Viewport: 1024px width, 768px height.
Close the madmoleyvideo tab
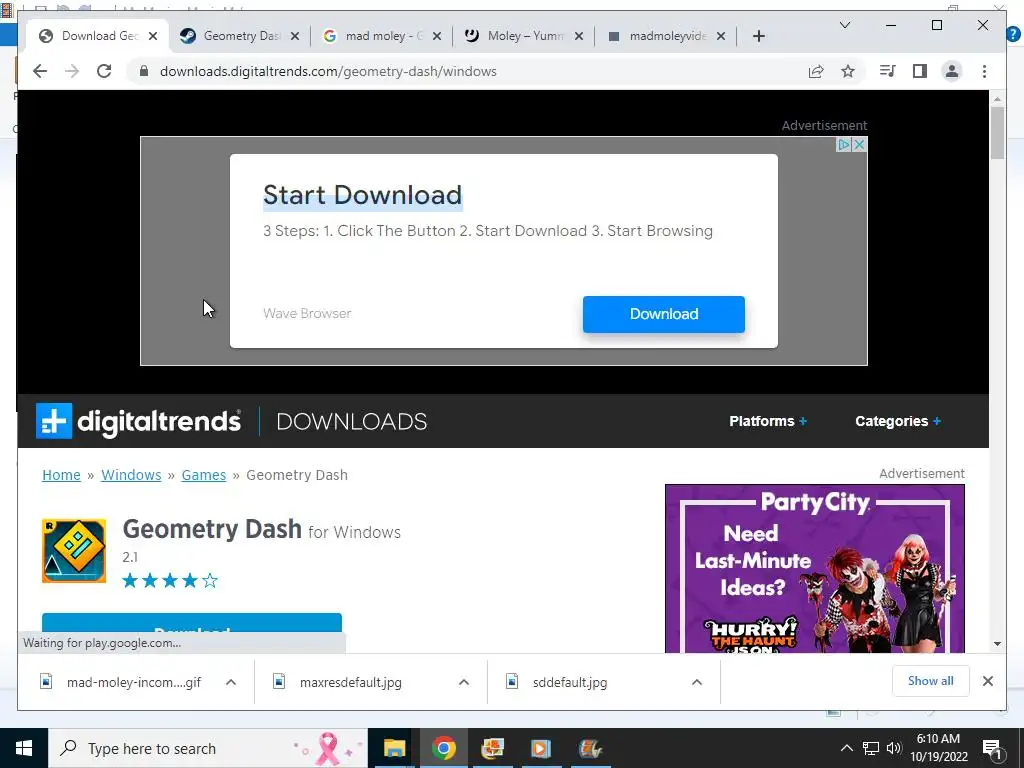[x=721, y=36]
